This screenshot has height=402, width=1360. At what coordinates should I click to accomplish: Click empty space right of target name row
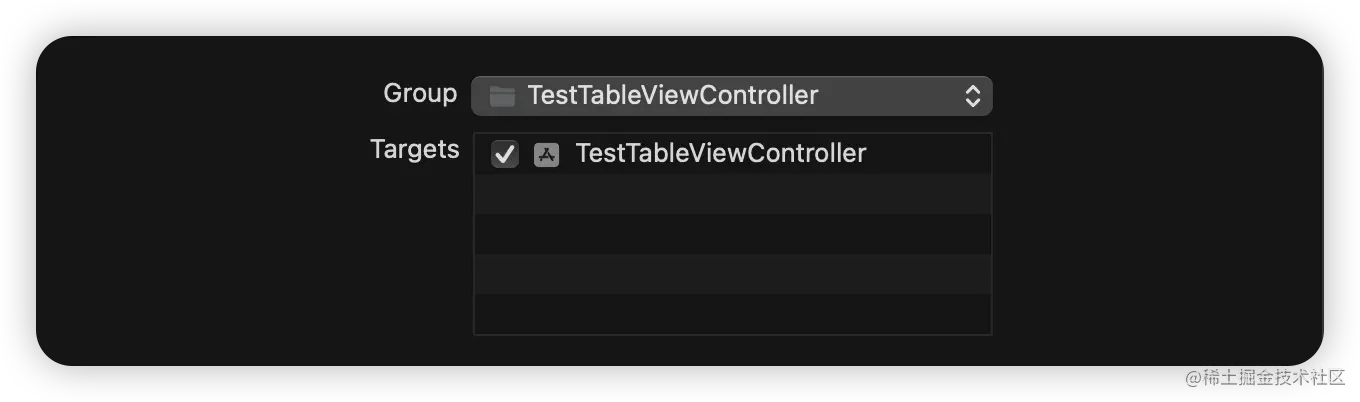coord(930,154)
